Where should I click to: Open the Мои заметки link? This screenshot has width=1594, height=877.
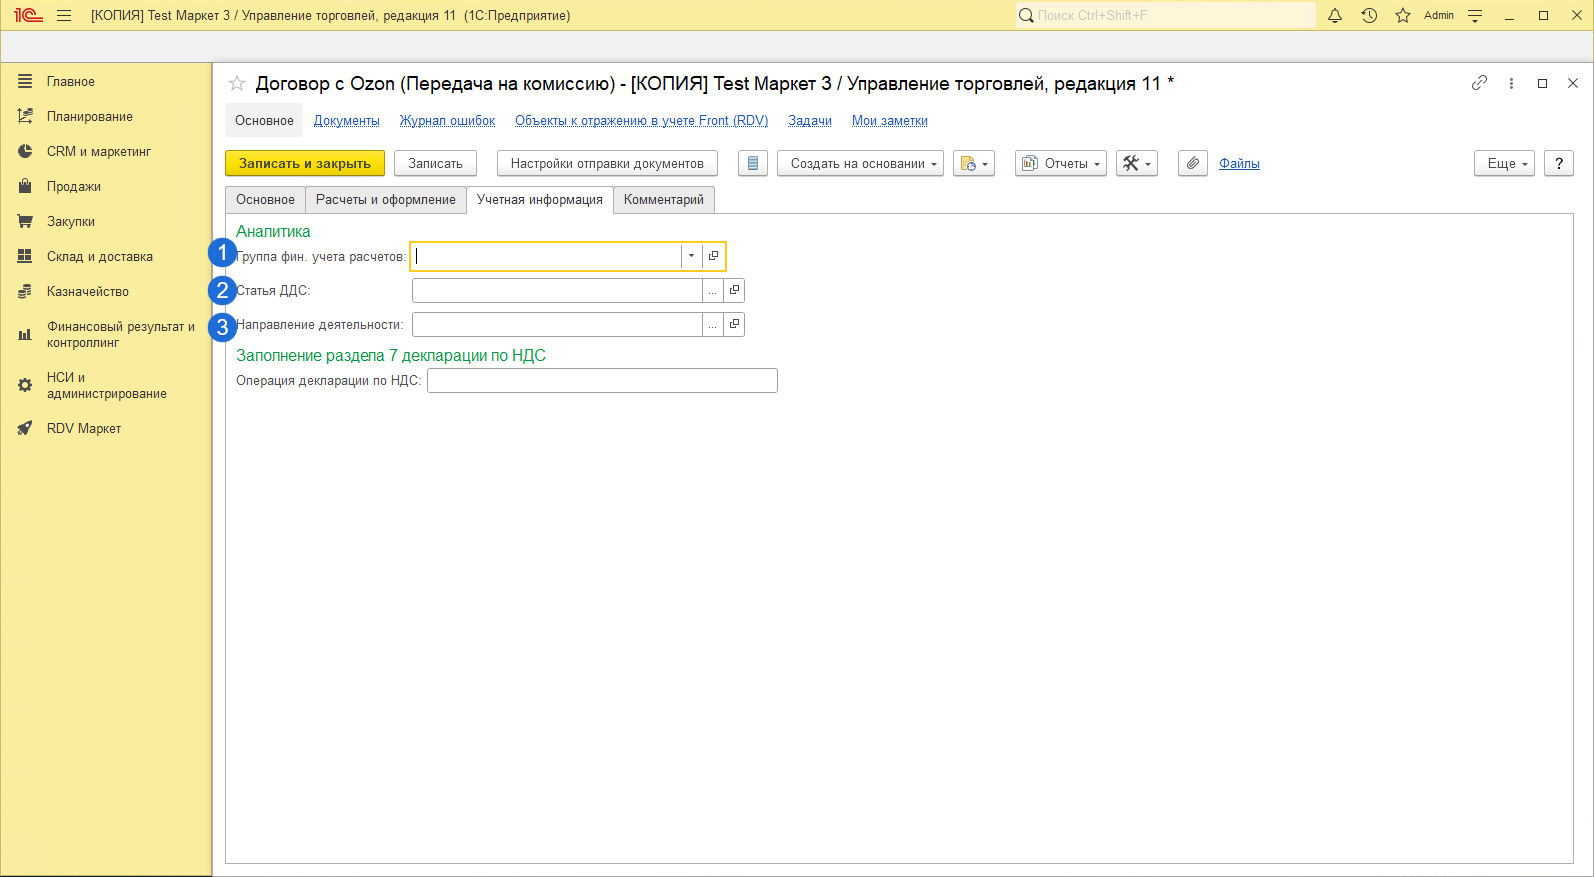point(890,121)
